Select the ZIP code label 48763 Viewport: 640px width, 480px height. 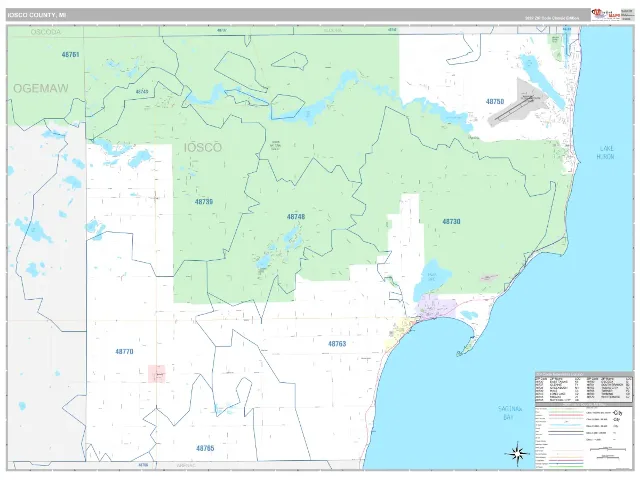click(x=337, y=344)
